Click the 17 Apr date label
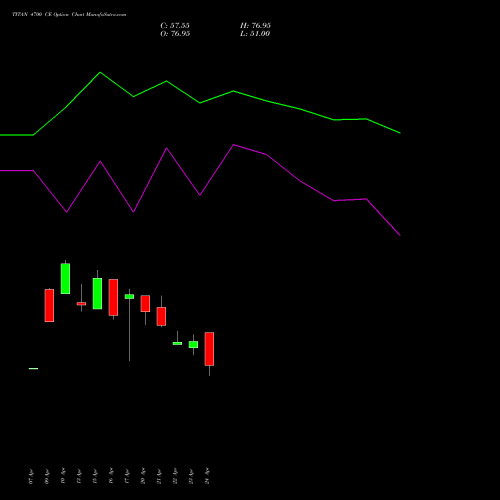The image size is (500, 500). (x=127, y=476)
